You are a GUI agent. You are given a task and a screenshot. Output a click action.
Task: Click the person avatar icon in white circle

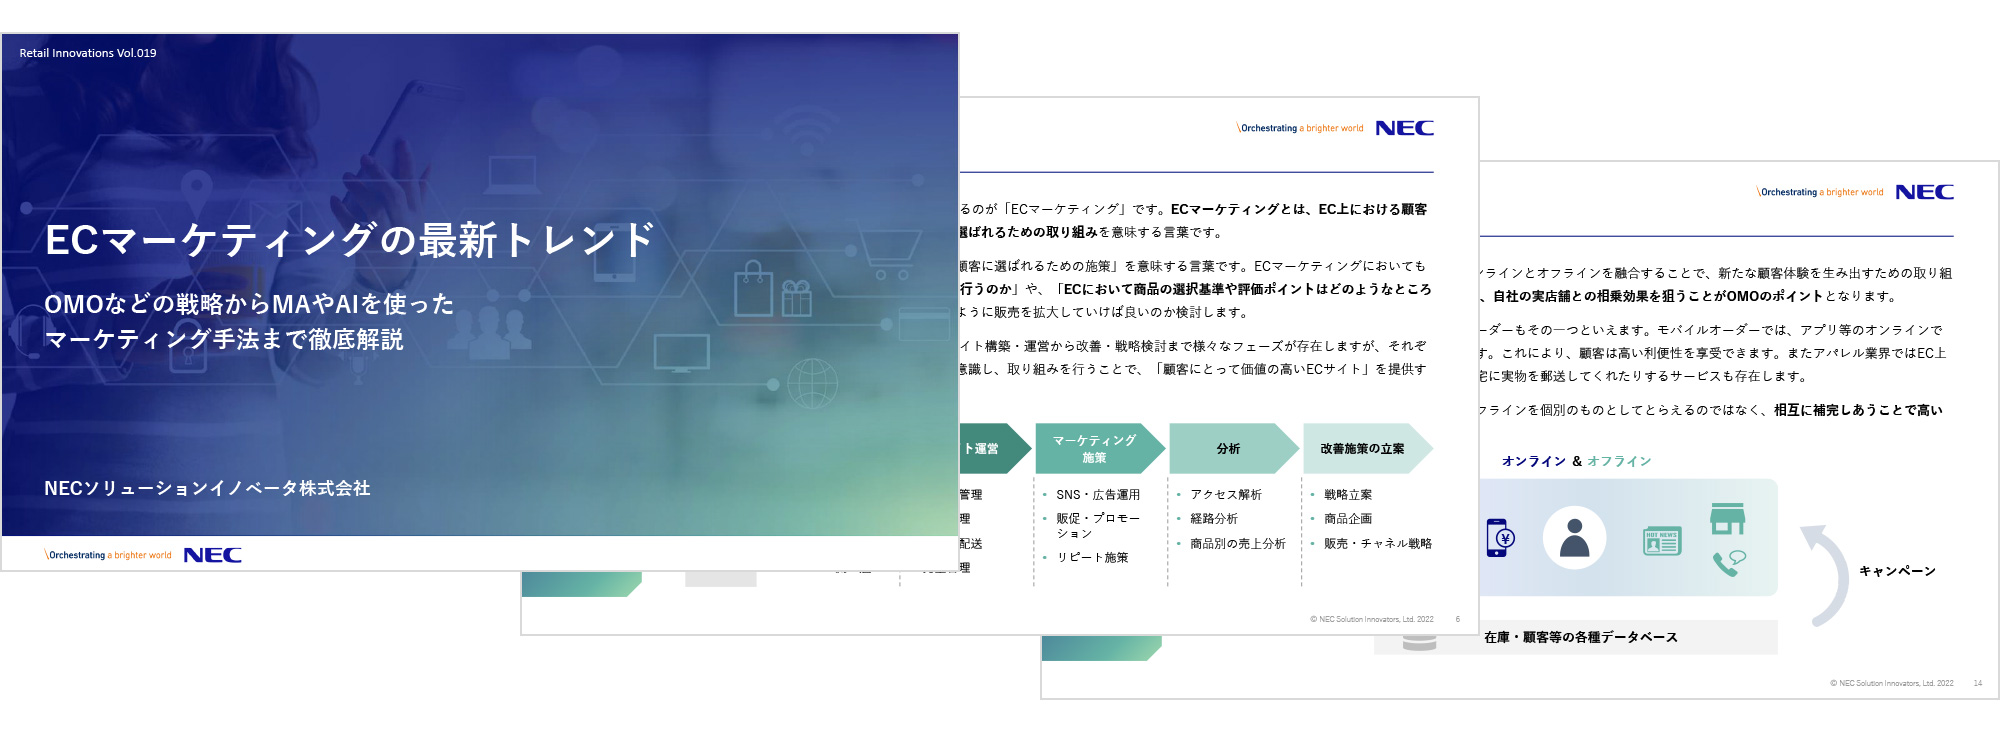[x=1575, y=538]
